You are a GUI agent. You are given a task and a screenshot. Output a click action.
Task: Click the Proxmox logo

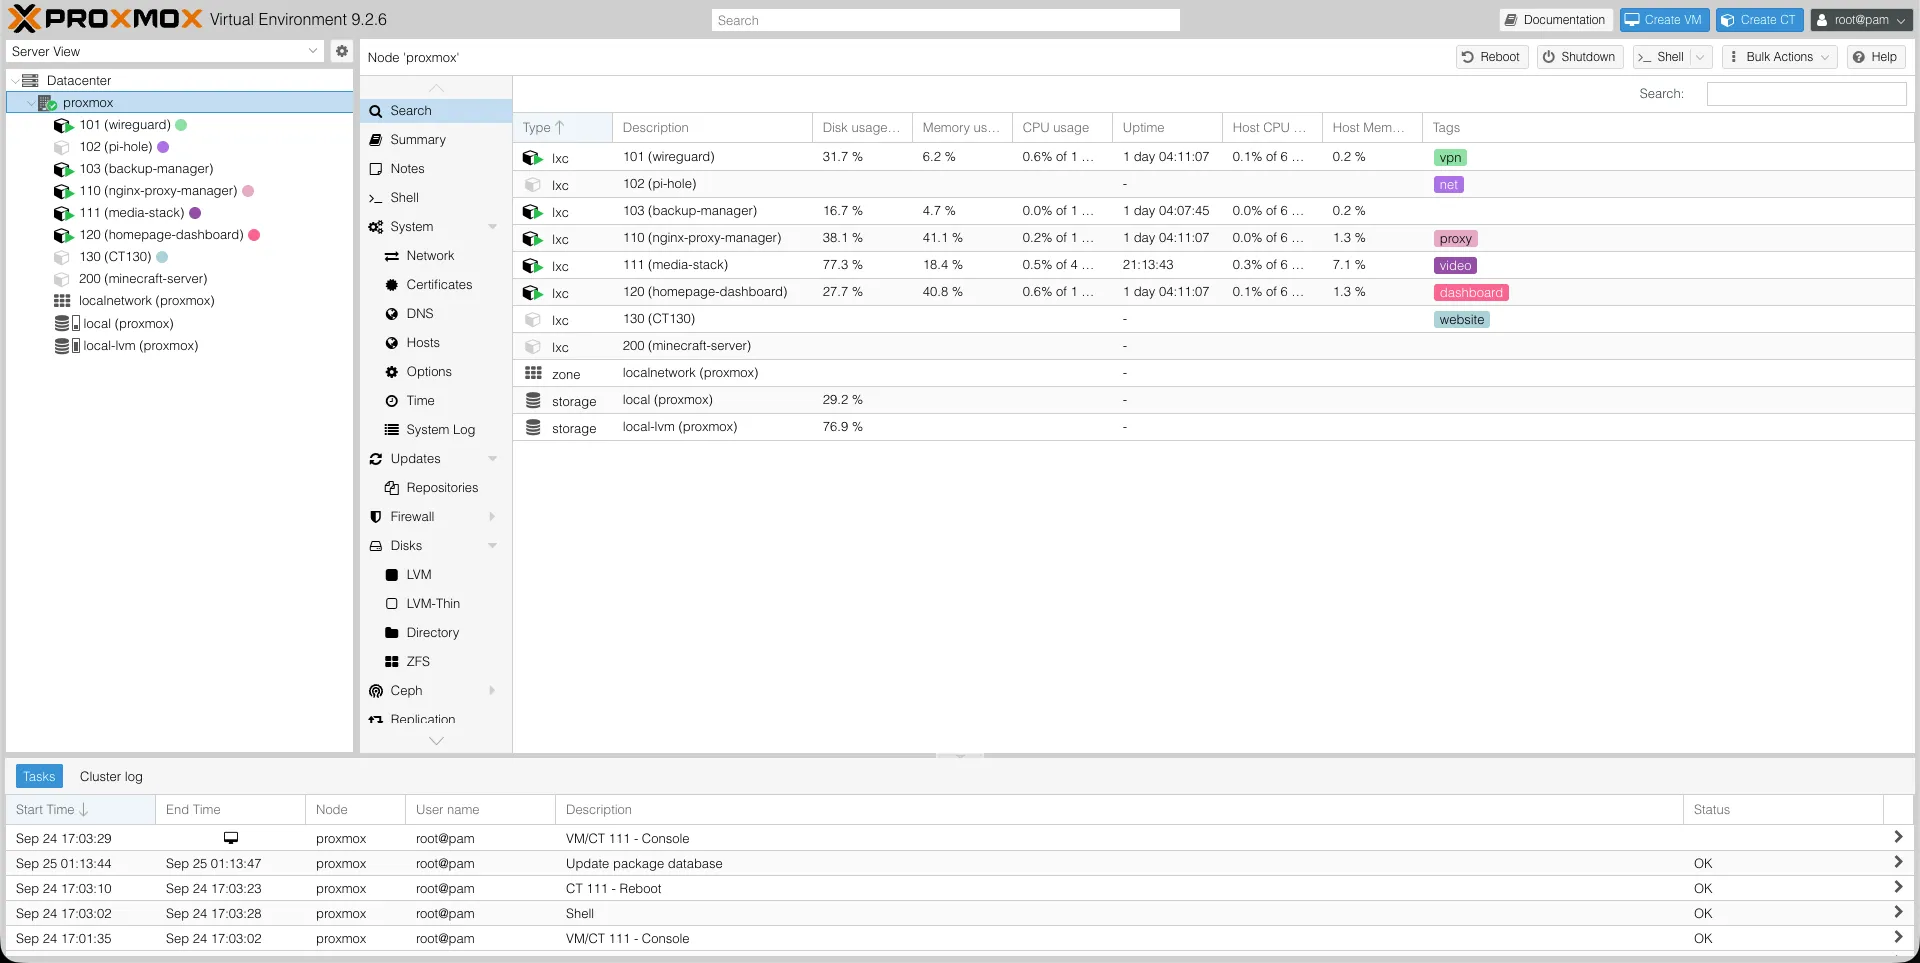[105, 19]
